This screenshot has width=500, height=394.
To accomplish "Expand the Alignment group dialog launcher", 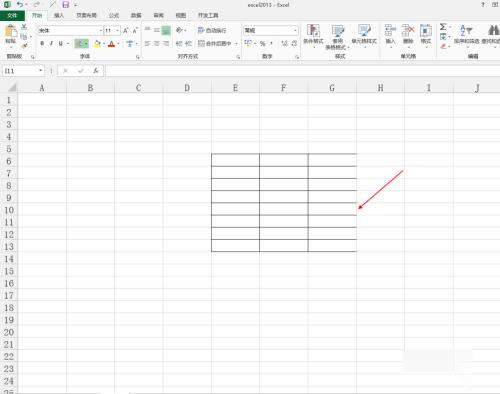I will click(x=238, y=57).
